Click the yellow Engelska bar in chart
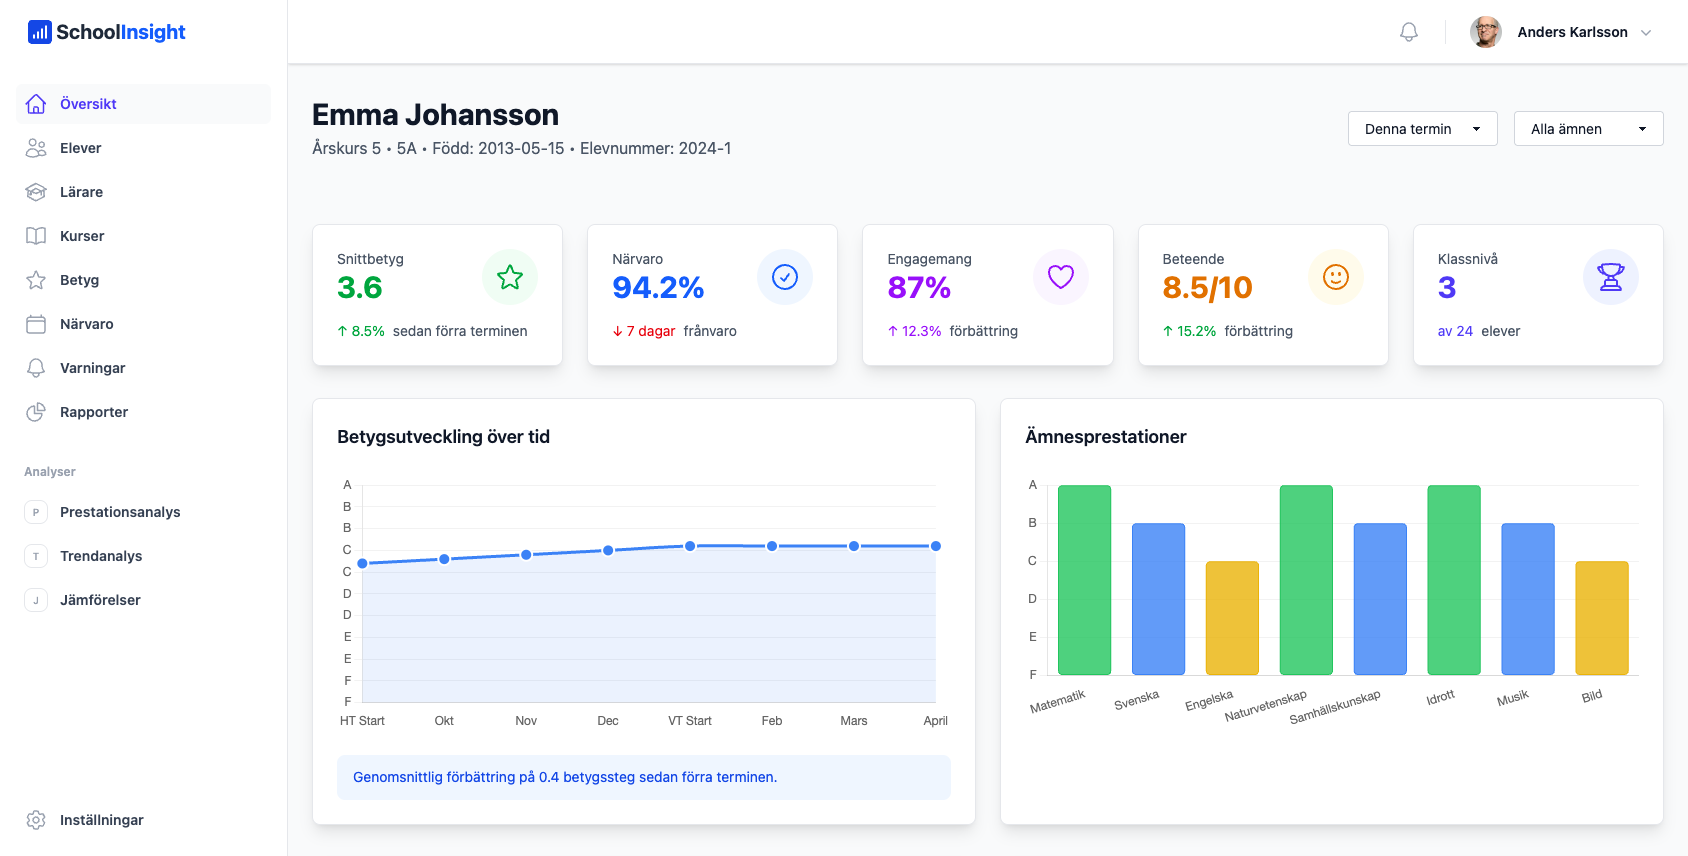This screenshot has height=856, width=1688. point(1232,618)
